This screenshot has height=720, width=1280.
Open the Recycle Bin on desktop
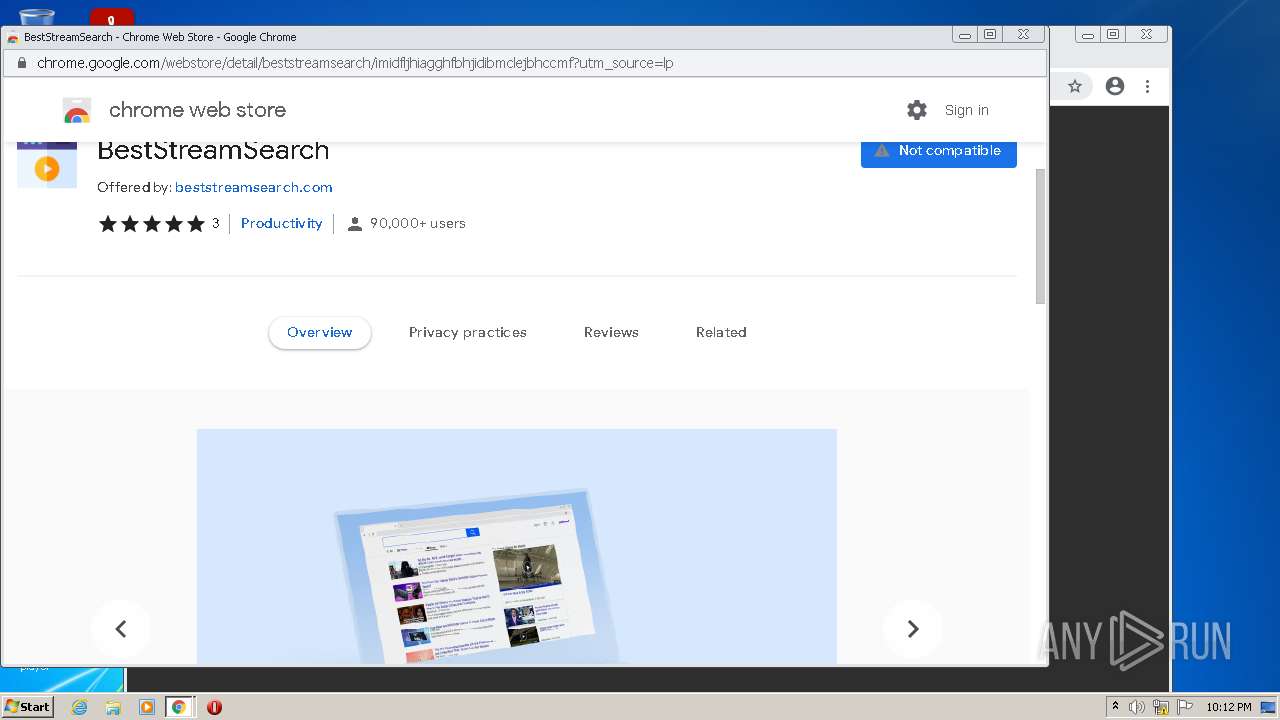37,16
